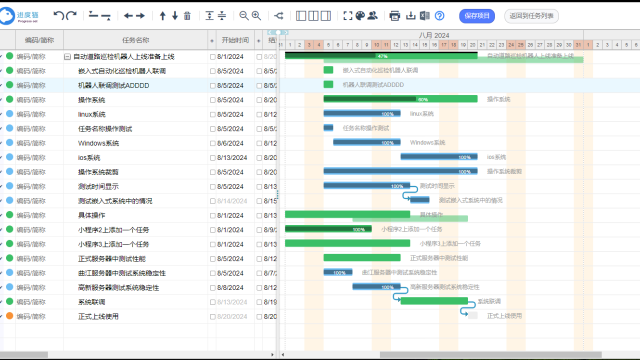640x360 pixels.
Task: Select task row 正式服务器中测试性能
Action: coord(139,259)
